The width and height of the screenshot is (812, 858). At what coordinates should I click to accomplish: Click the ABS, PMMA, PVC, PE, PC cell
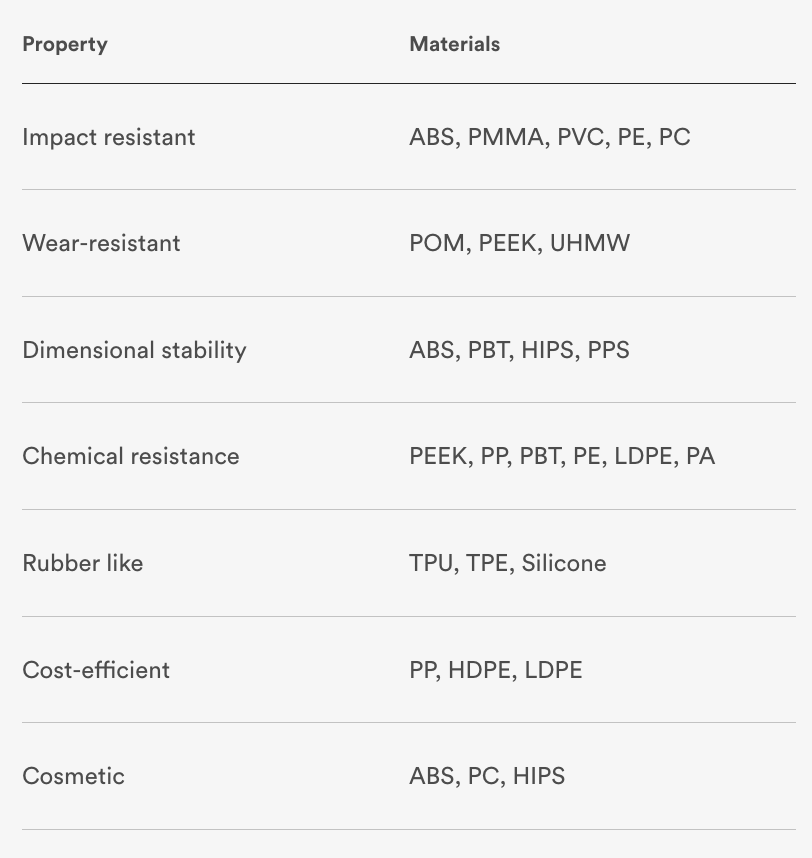point(549,137)
